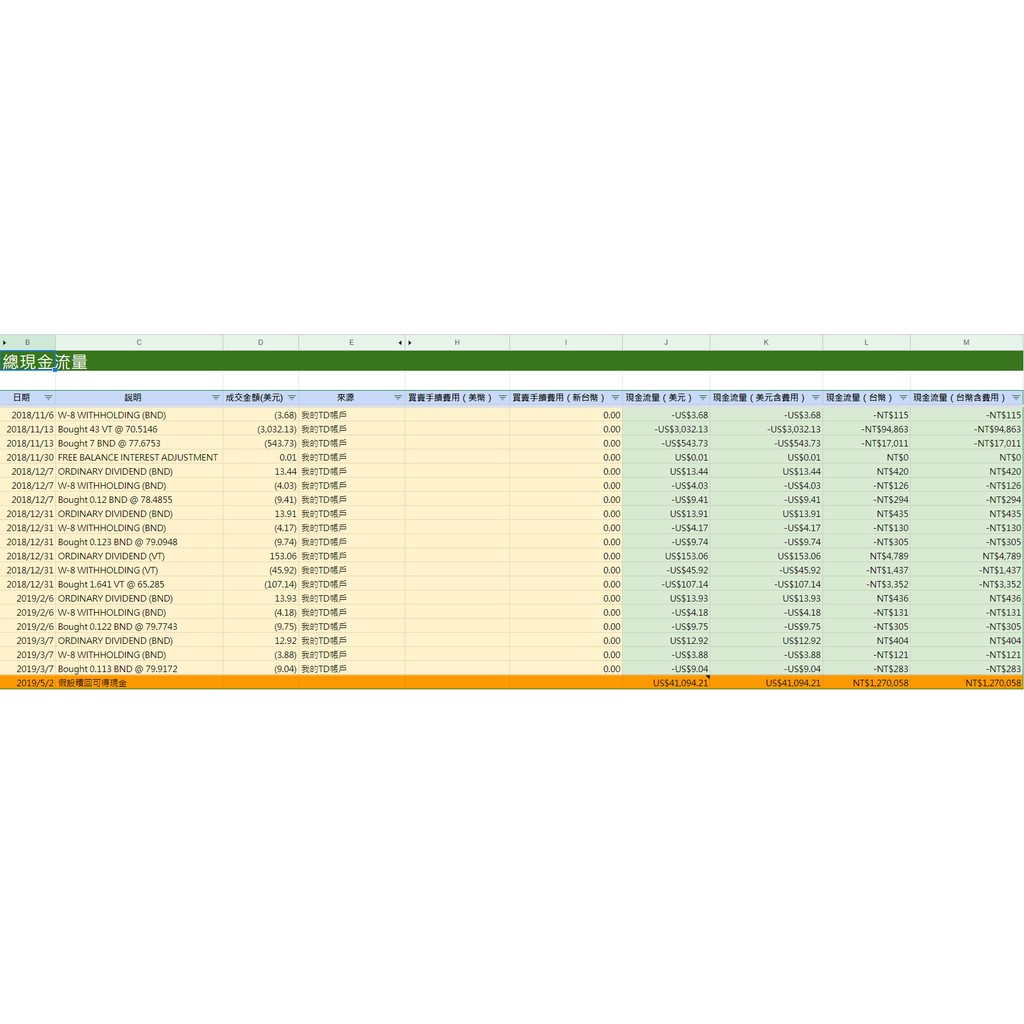Screen dimensions: 1024x1024
Task: Click the 現金流量（美元）filter icon
Action: (x=702, y=398)
